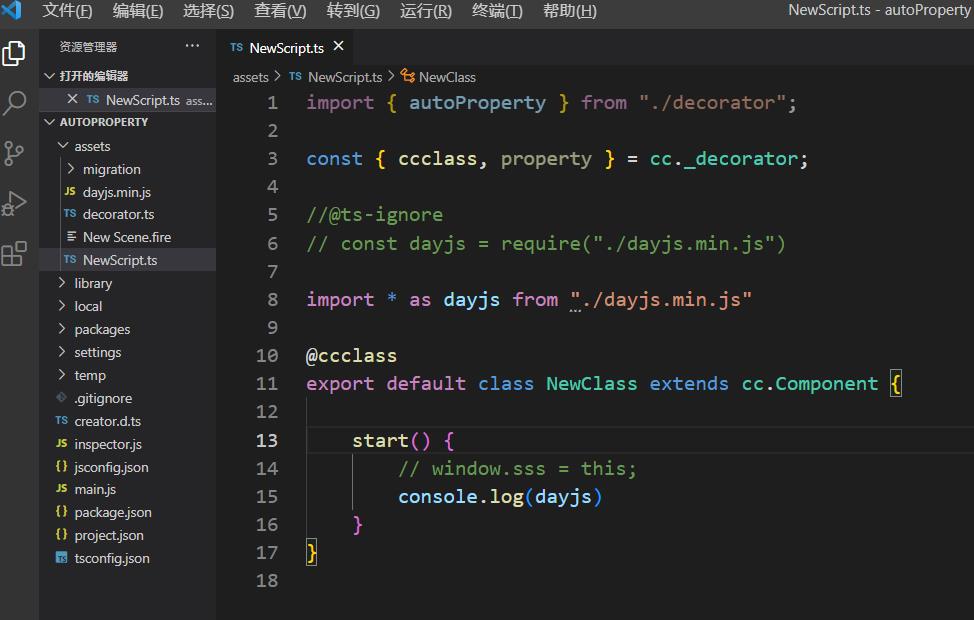Expand the library folder
Screen dimensions: 974x620
(x=61, y=283)
